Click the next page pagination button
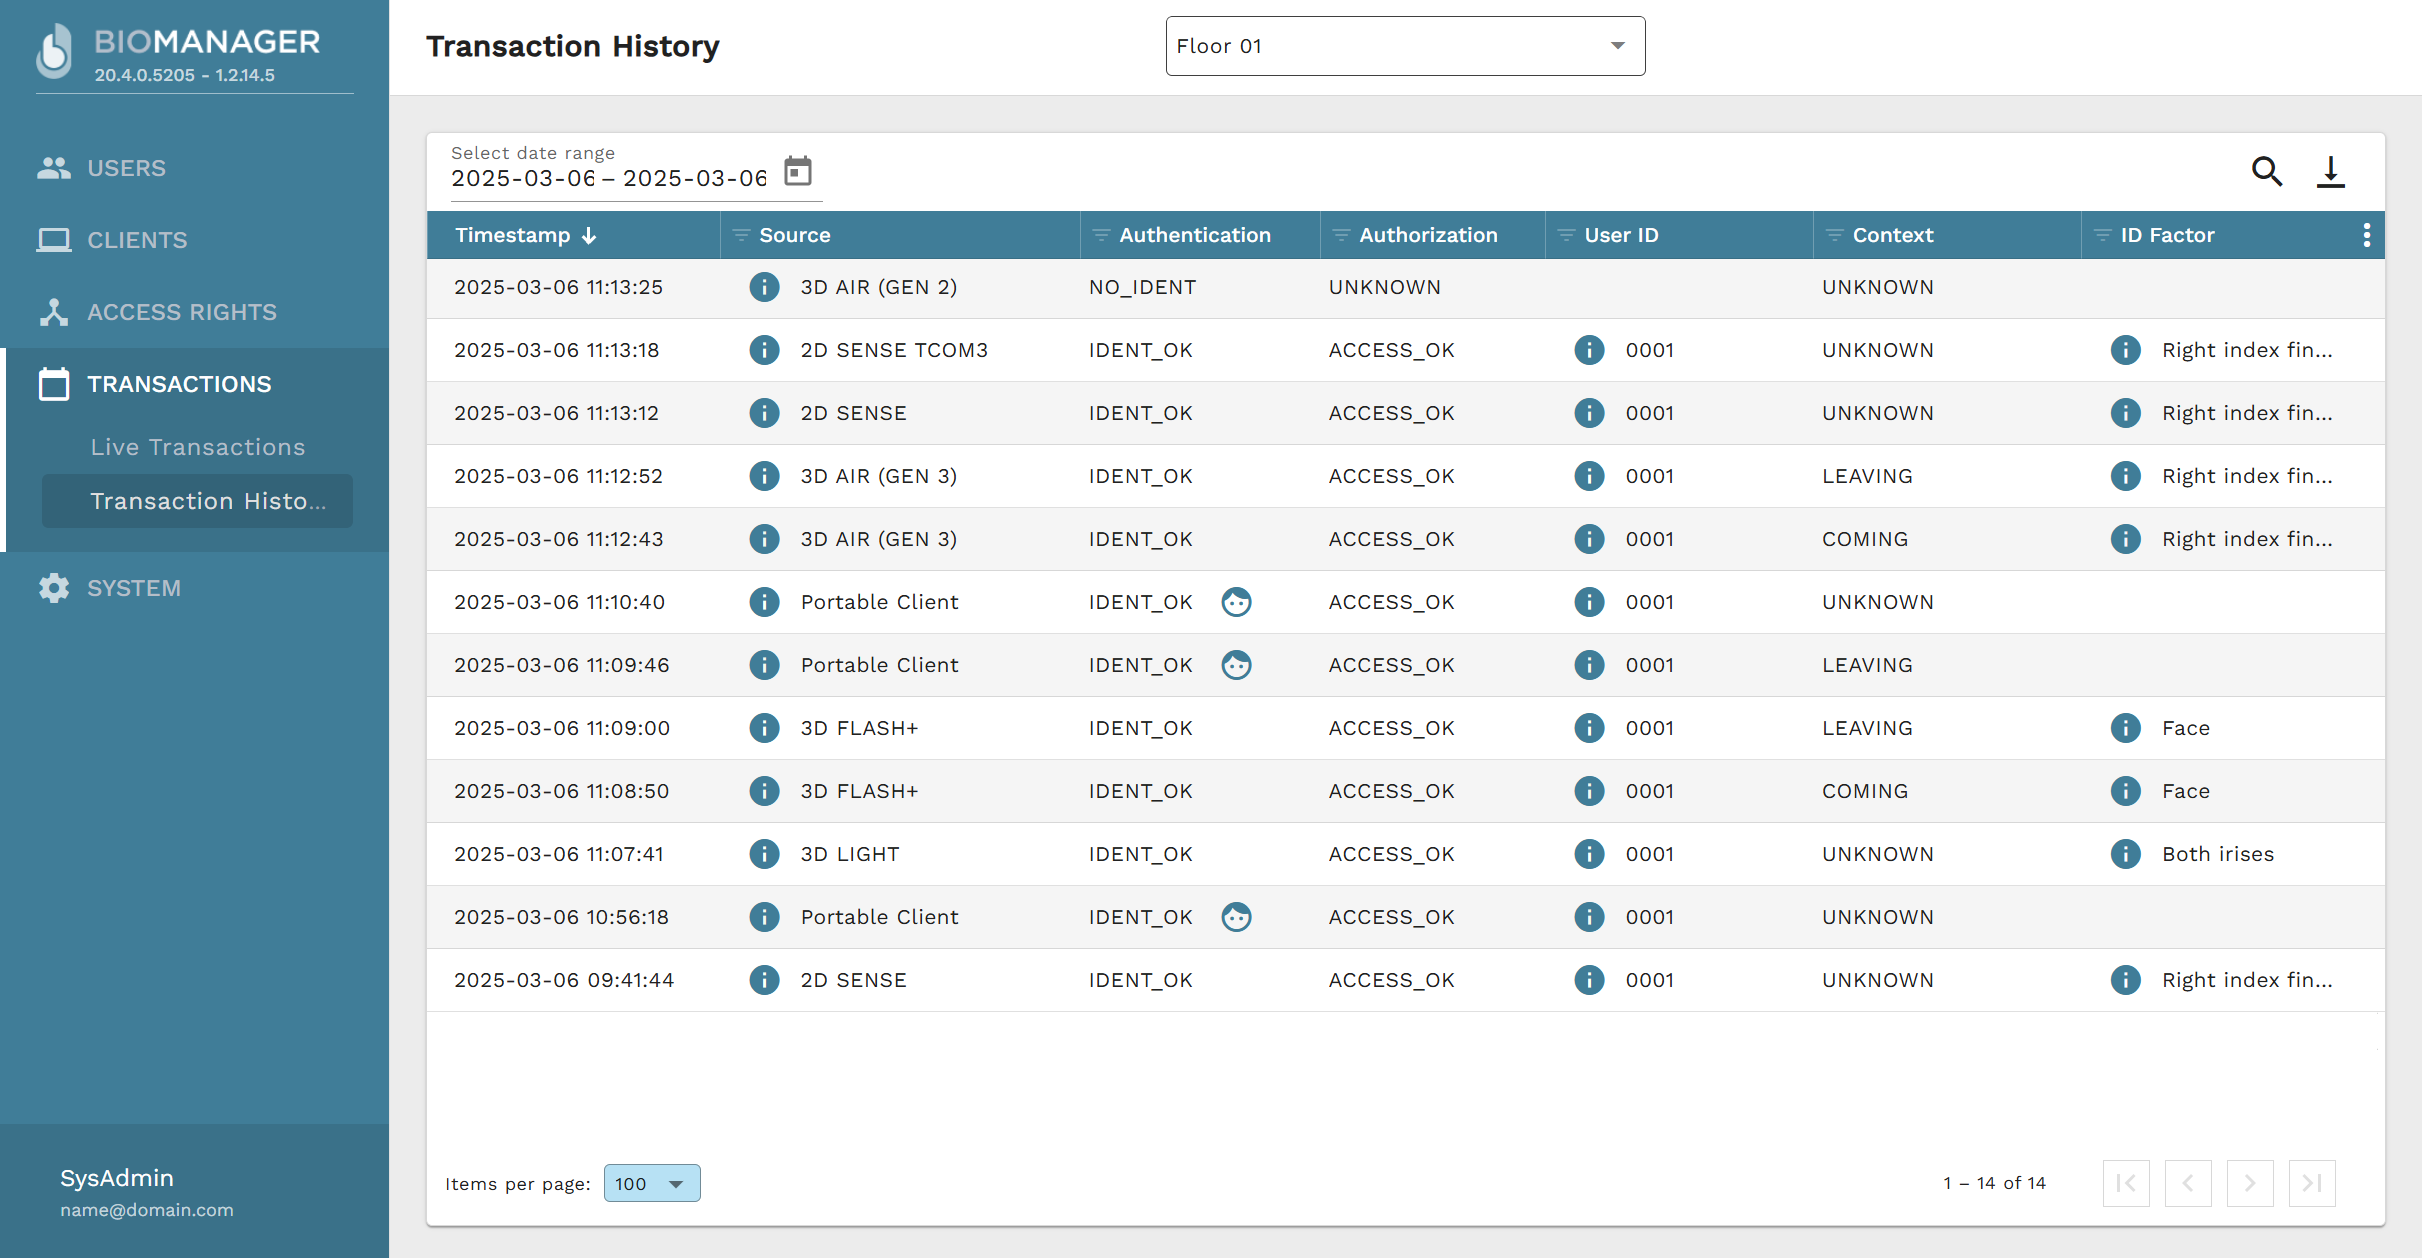The width and height of the screenshot is (2422, 1258). (x=2249, y=1183)
